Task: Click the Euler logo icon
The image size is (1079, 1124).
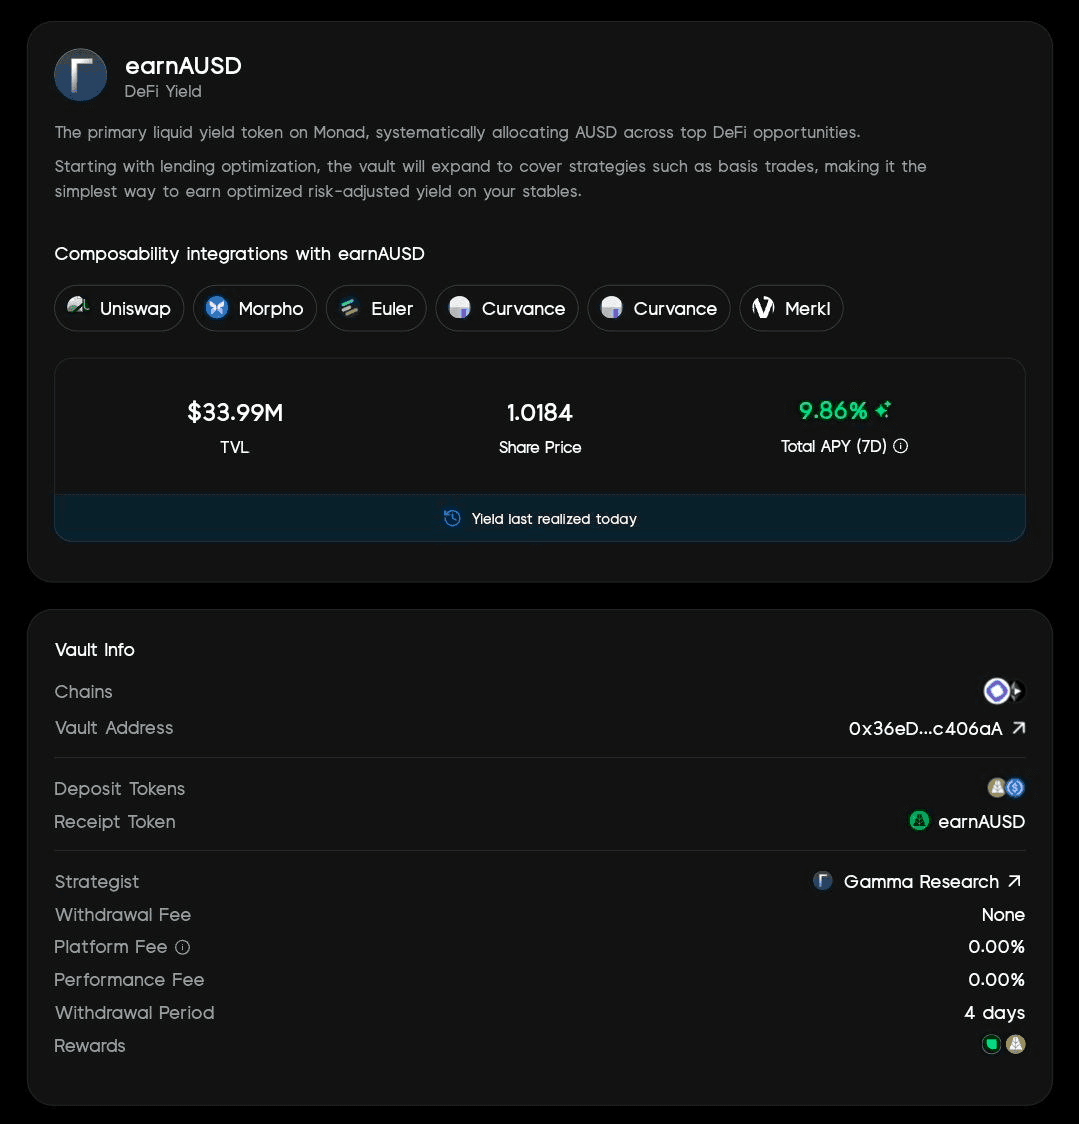Action: point(349,308)
